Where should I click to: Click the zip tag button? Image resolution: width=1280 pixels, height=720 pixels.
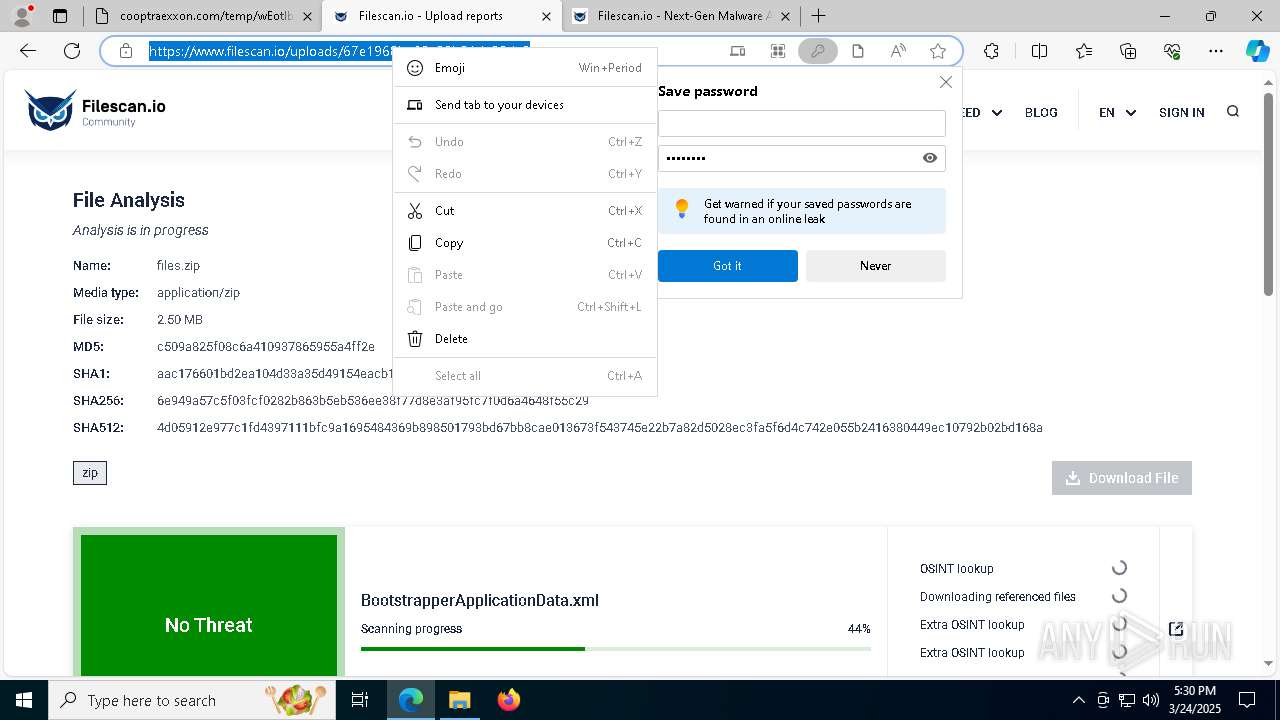click(90, 473)
